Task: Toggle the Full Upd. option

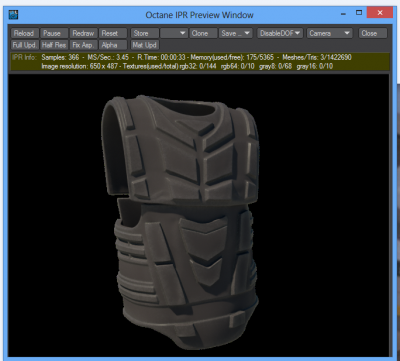Action: [x=25, y=45]
